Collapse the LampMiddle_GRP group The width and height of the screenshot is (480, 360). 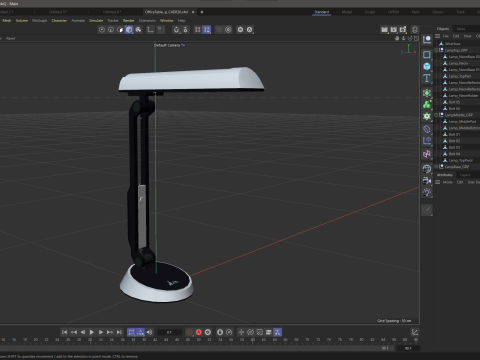click(x=436, y=115)
